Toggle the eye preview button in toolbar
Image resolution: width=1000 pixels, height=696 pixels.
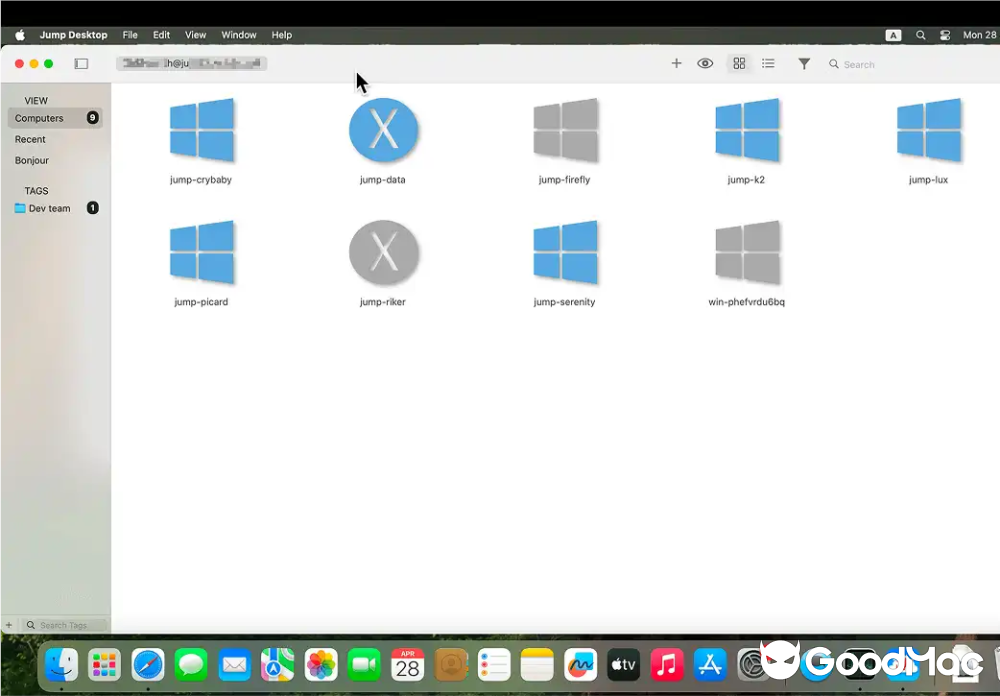705,63
